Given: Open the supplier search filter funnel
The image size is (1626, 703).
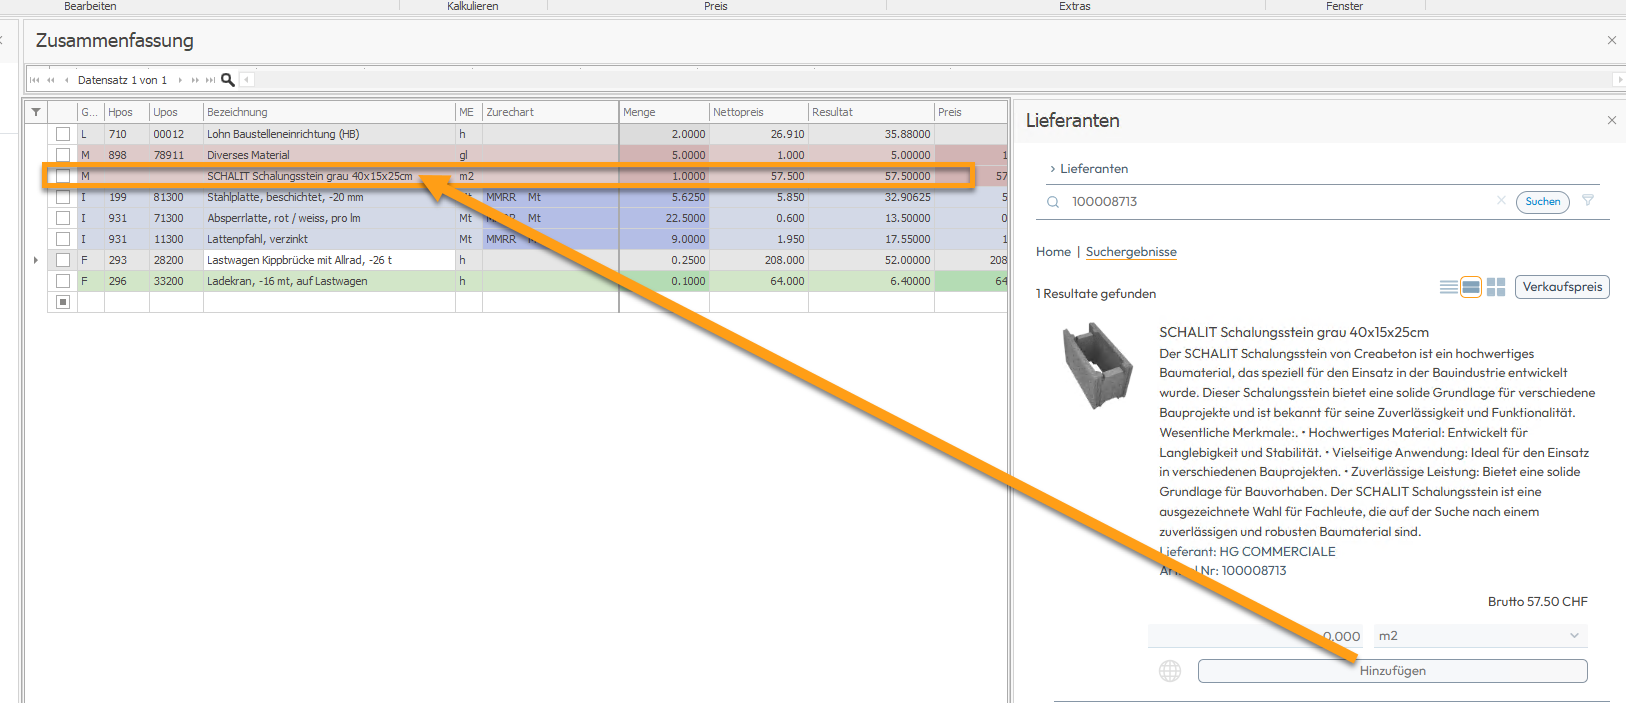Looking at the screenshot, I should click(x=1588, y=201).
